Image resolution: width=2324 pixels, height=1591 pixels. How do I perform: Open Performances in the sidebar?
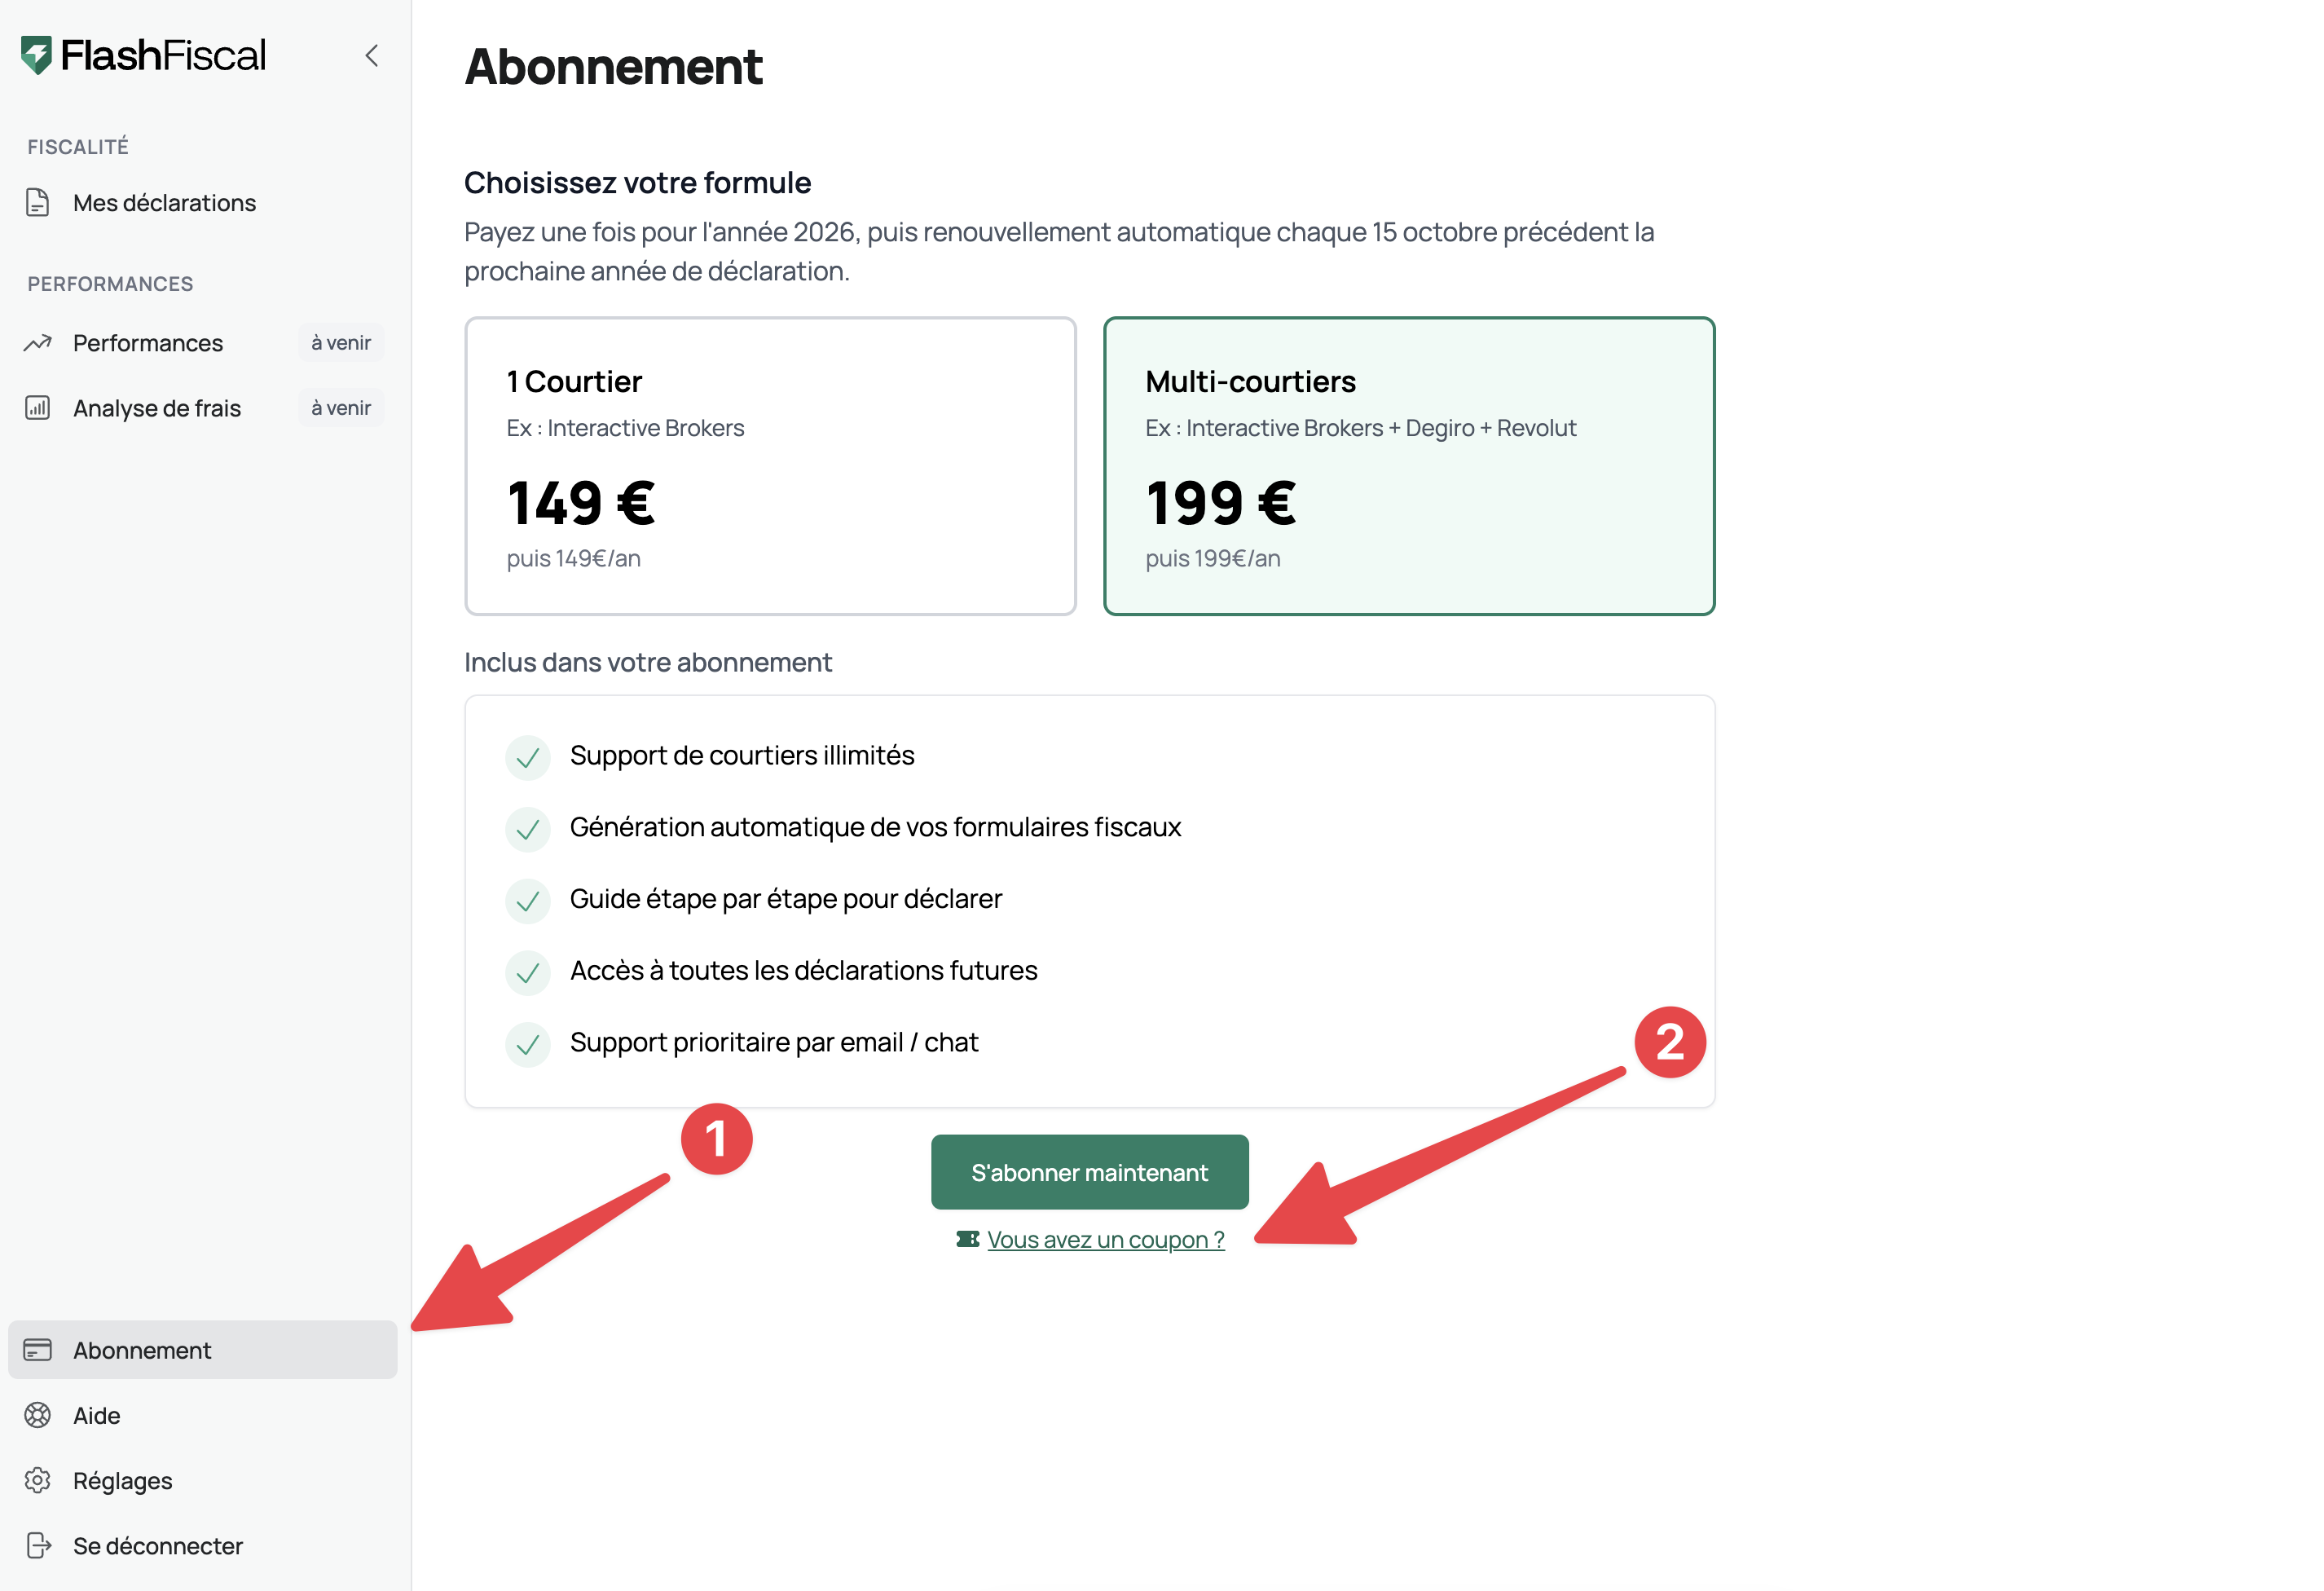(x=148, y=343)
